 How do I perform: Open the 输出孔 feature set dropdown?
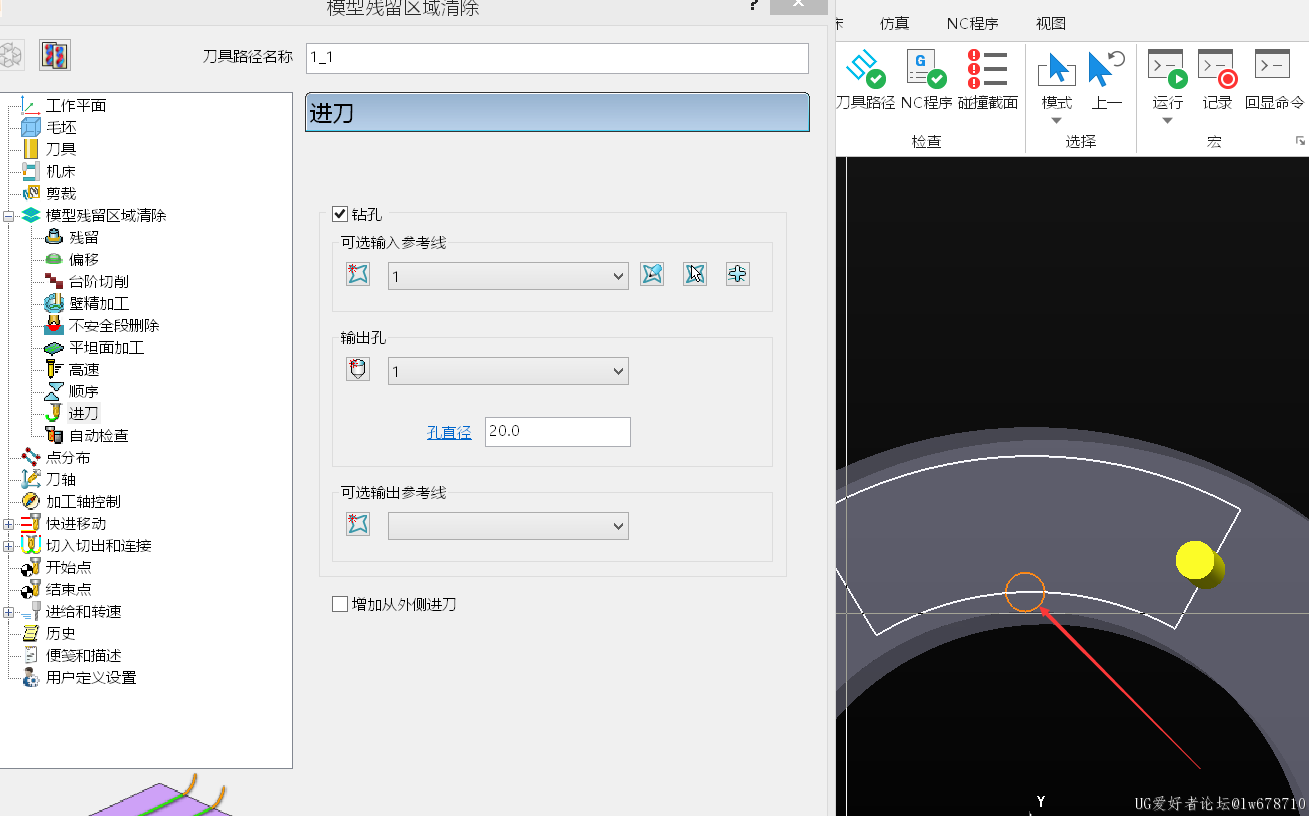[508, 371]
